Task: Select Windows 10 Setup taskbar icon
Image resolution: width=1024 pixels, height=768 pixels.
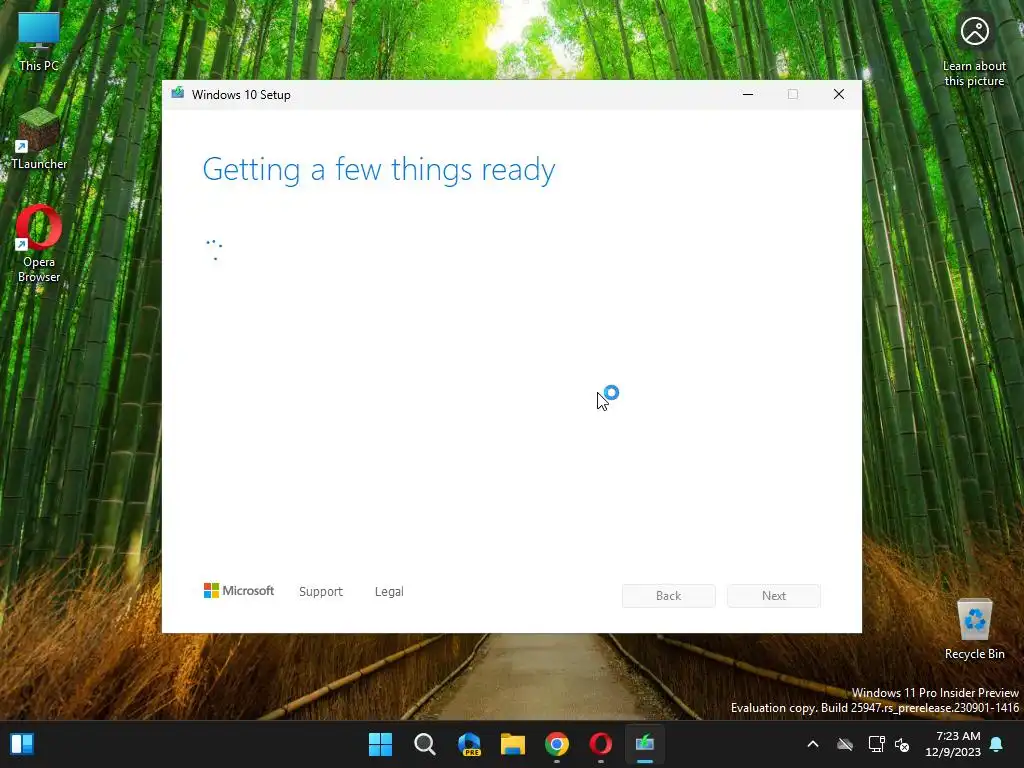Action: [645, 744]
